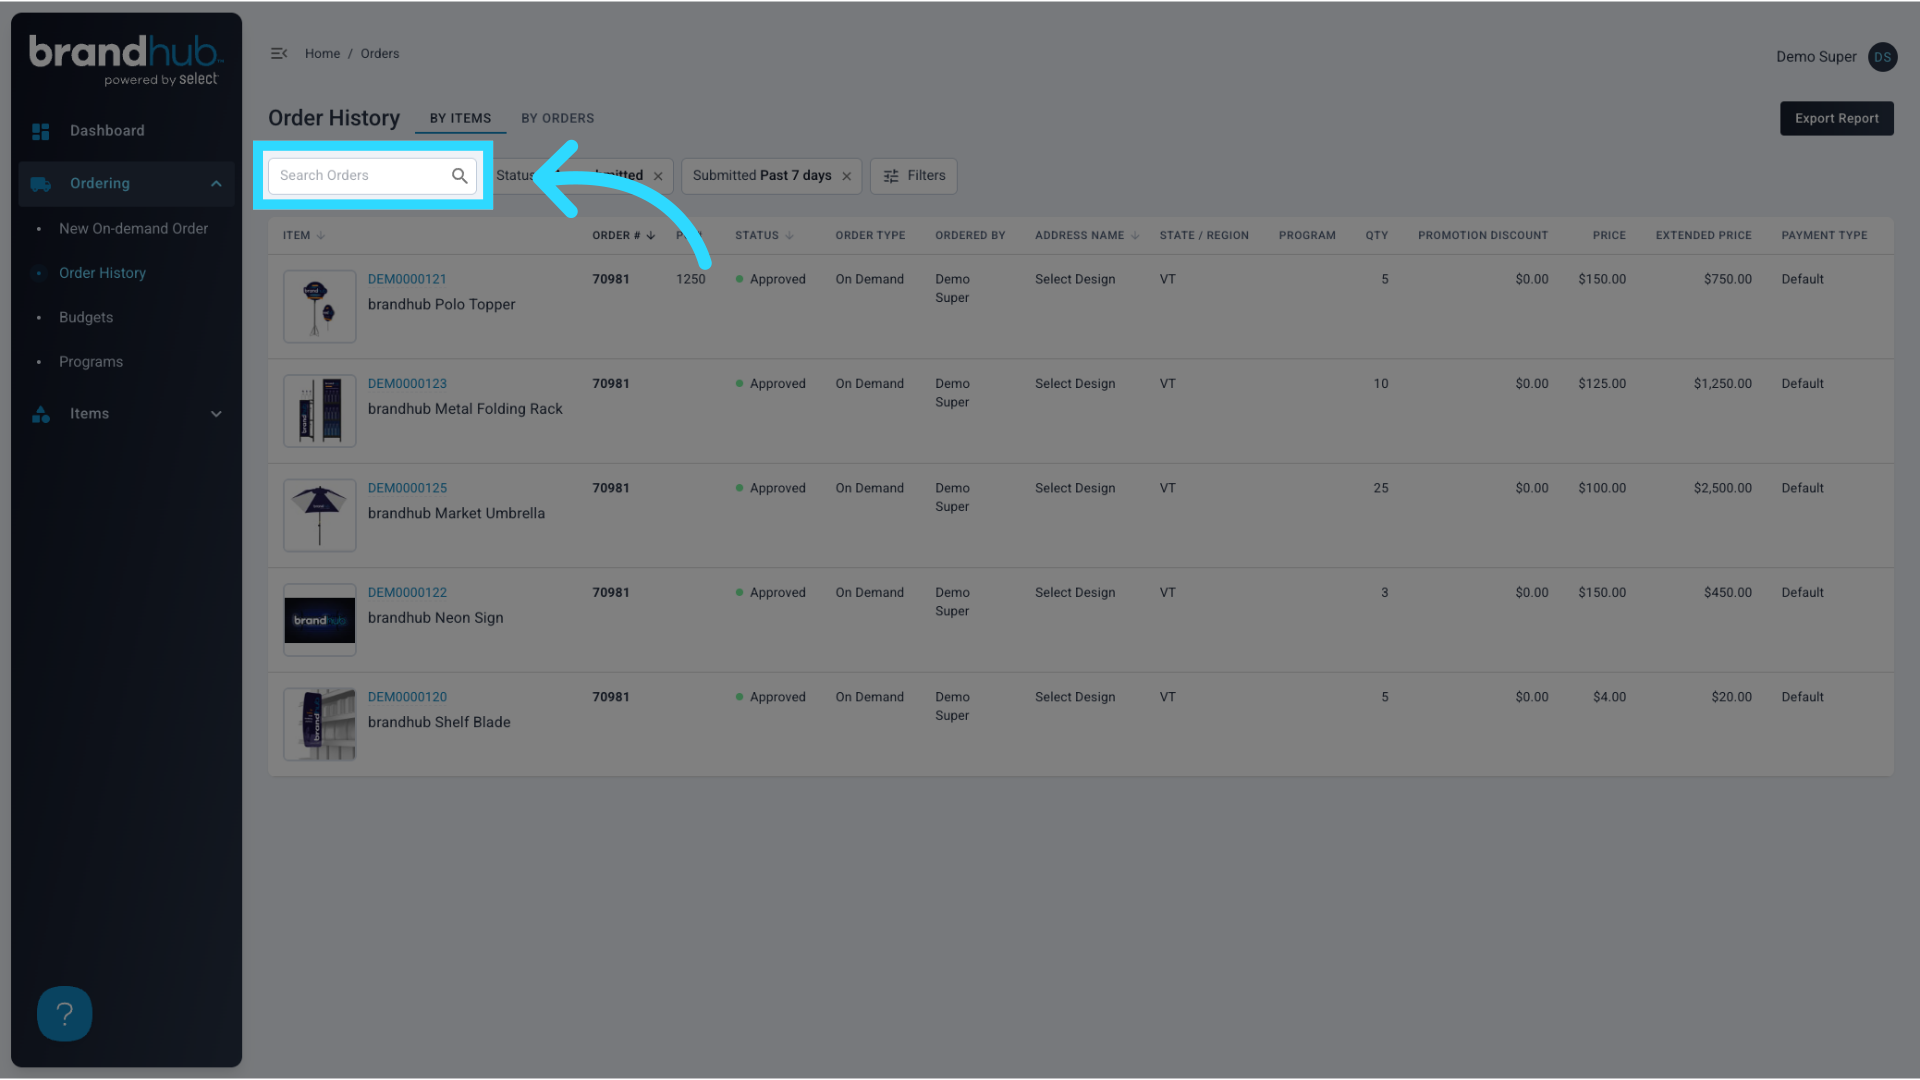Click the magnifying glass in Search Orders
The height and width of the screenshot is (1080, 1920).
pyautogui.click(x=459, y=175)
